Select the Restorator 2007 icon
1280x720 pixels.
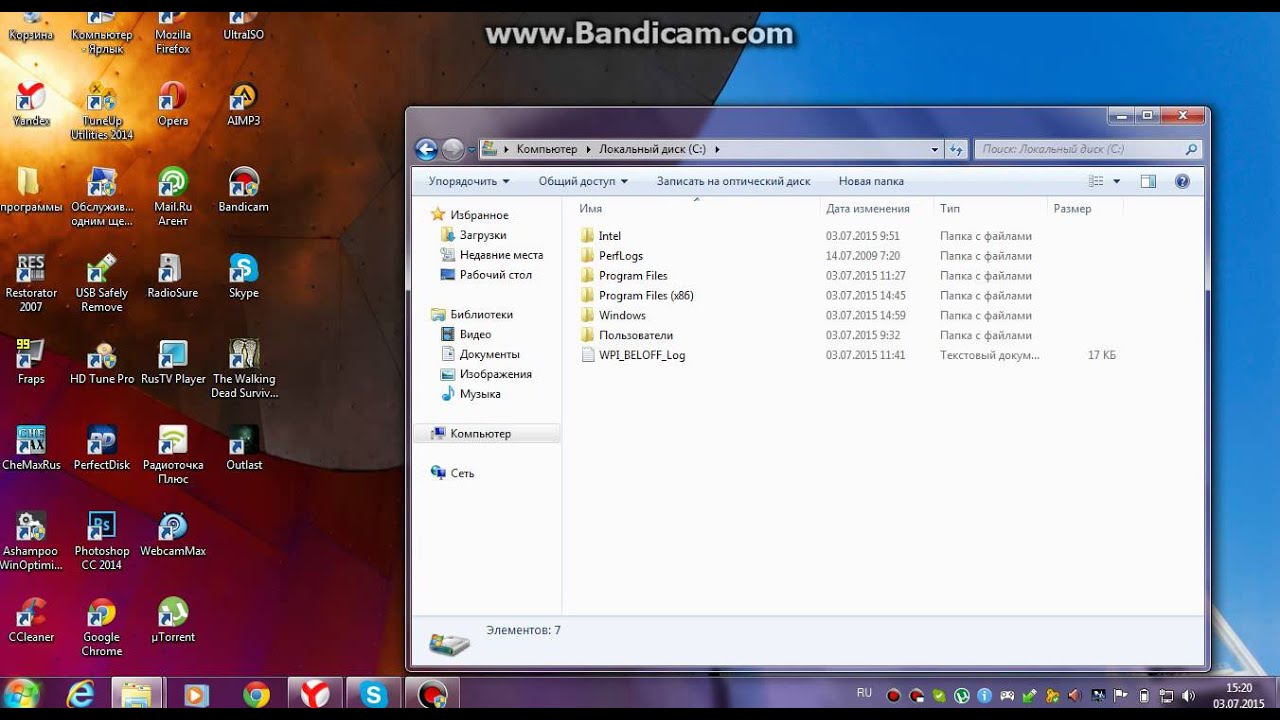(x=30, y=283)
